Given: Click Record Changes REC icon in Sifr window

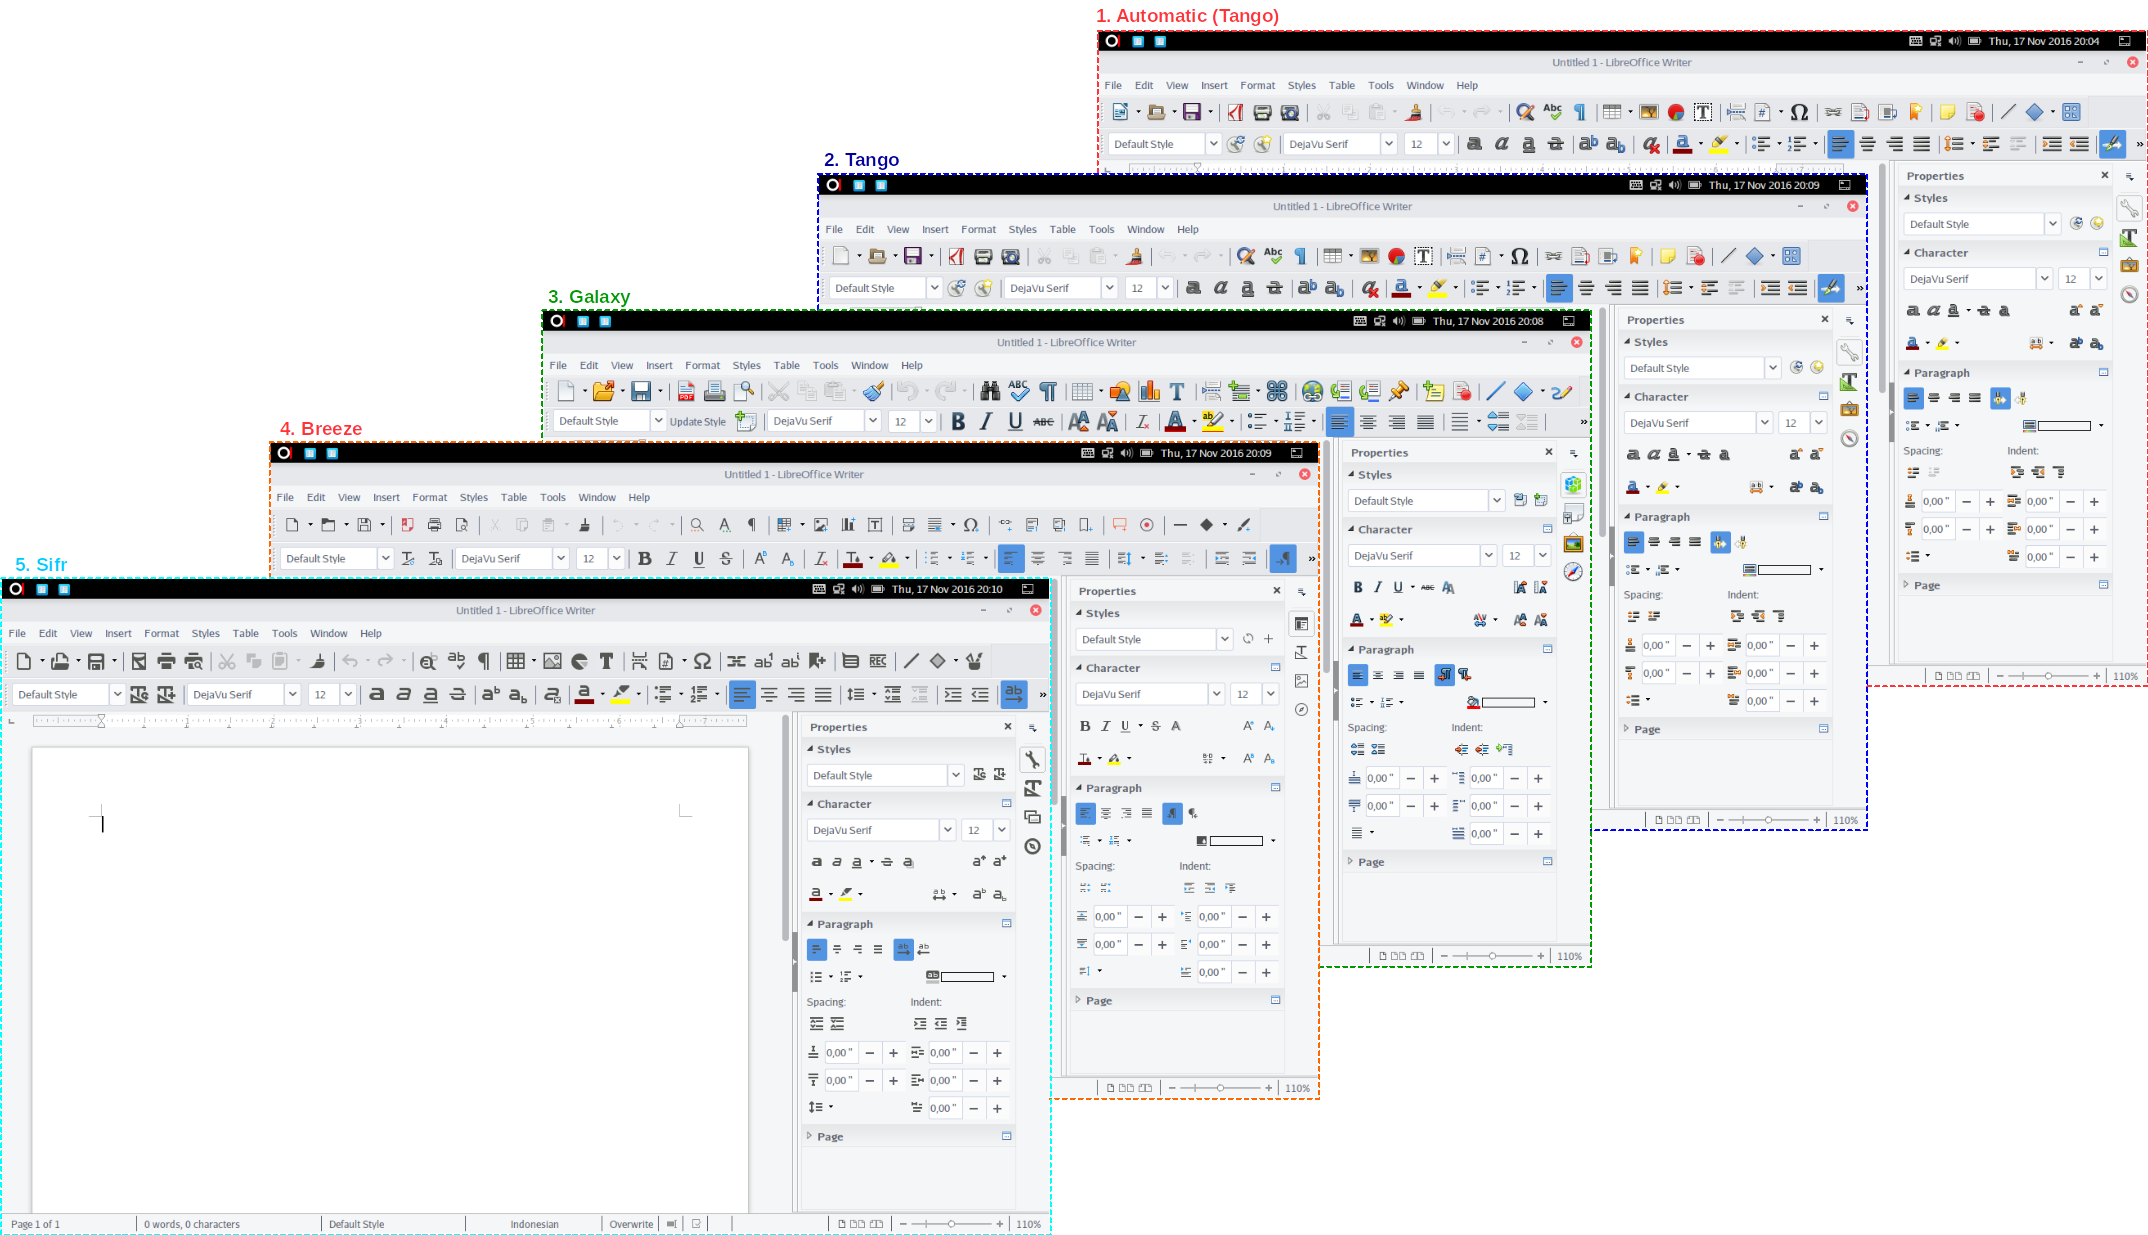Looking at the screenshot, I should [x=878, y=661].
